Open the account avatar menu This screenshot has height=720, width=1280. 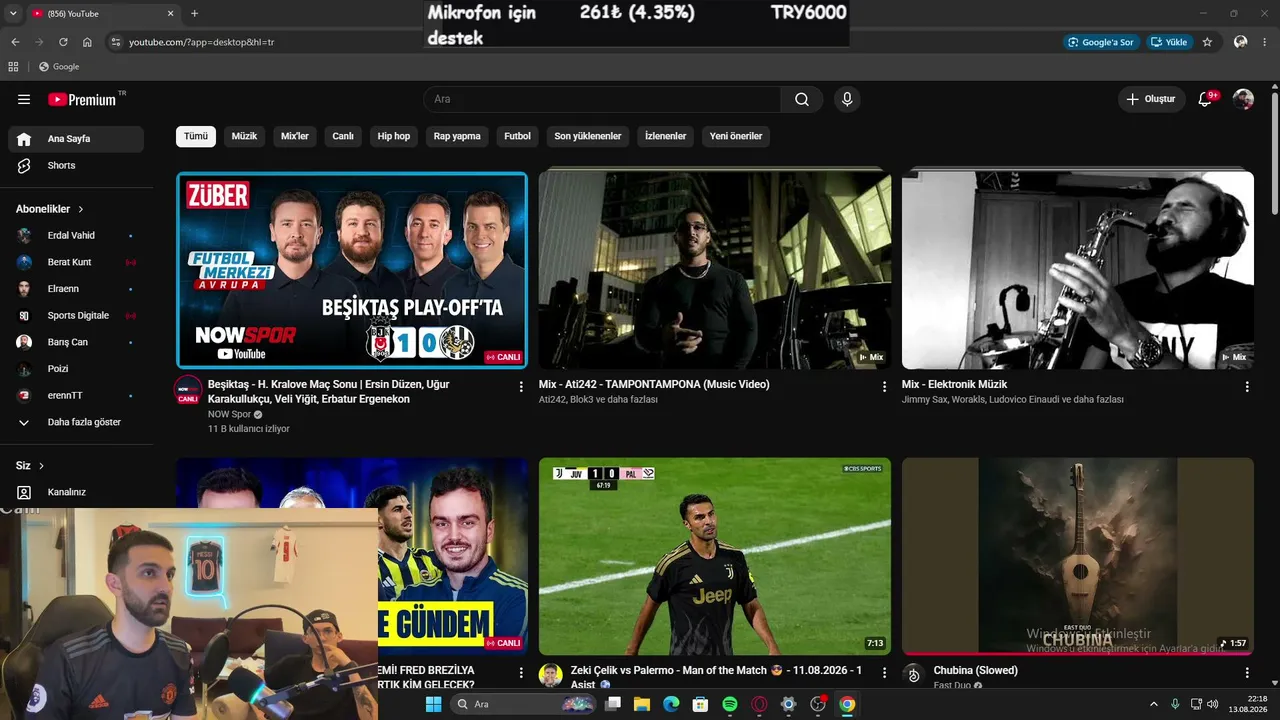pos(1243,99)
